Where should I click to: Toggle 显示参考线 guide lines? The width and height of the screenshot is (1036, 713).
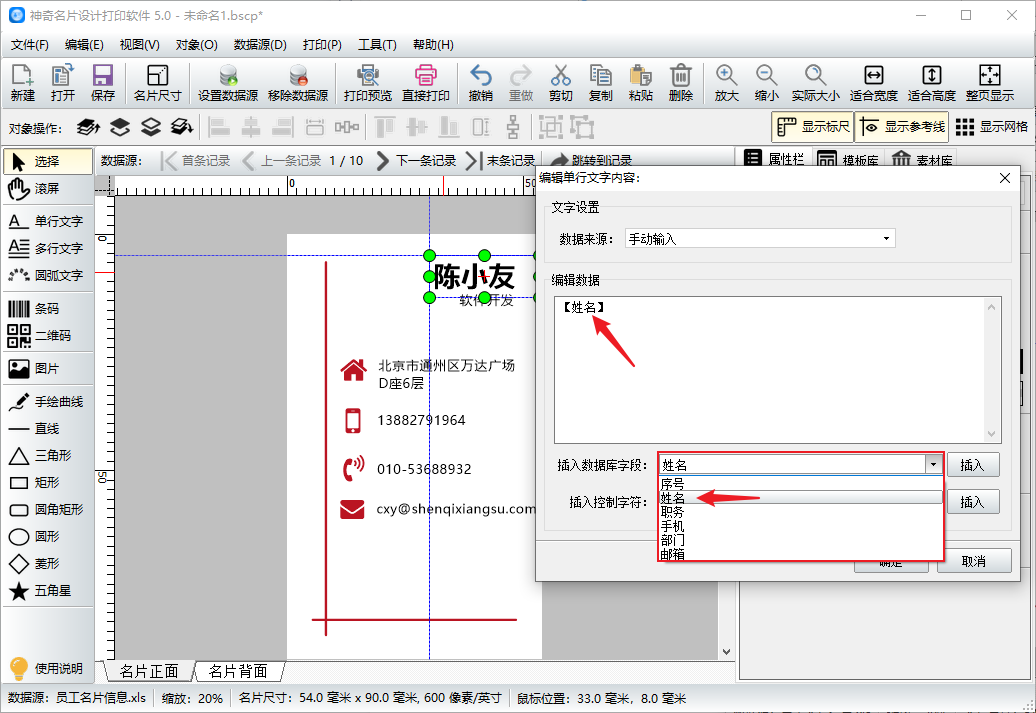902,127
